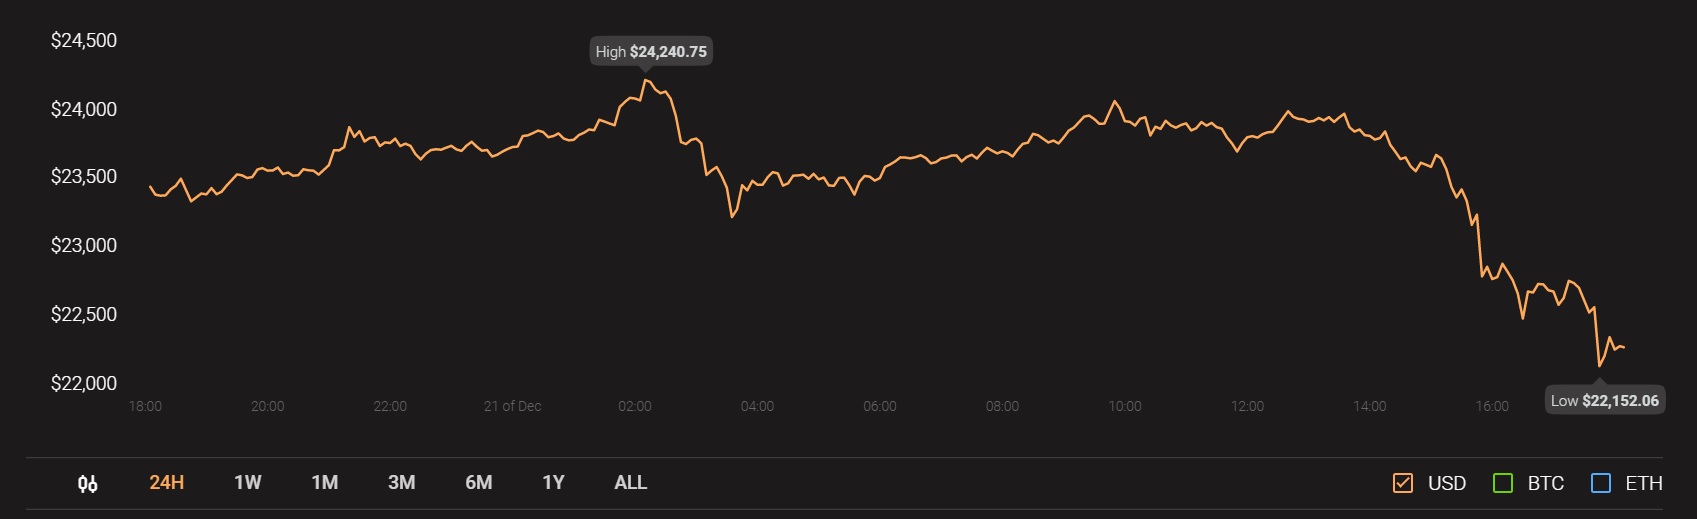Show the 3M price history

pyautogui.click(x=402, y=483)
